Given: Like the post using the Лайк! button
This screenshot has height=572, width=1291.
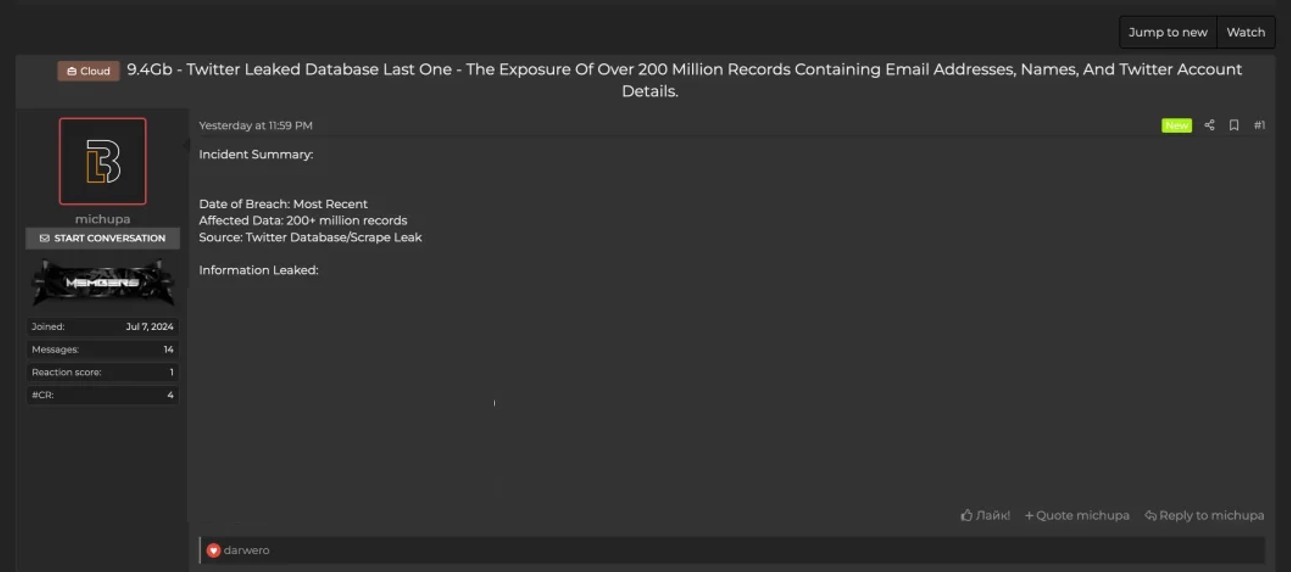Looking at the screenshot, I should pos(985,515).
